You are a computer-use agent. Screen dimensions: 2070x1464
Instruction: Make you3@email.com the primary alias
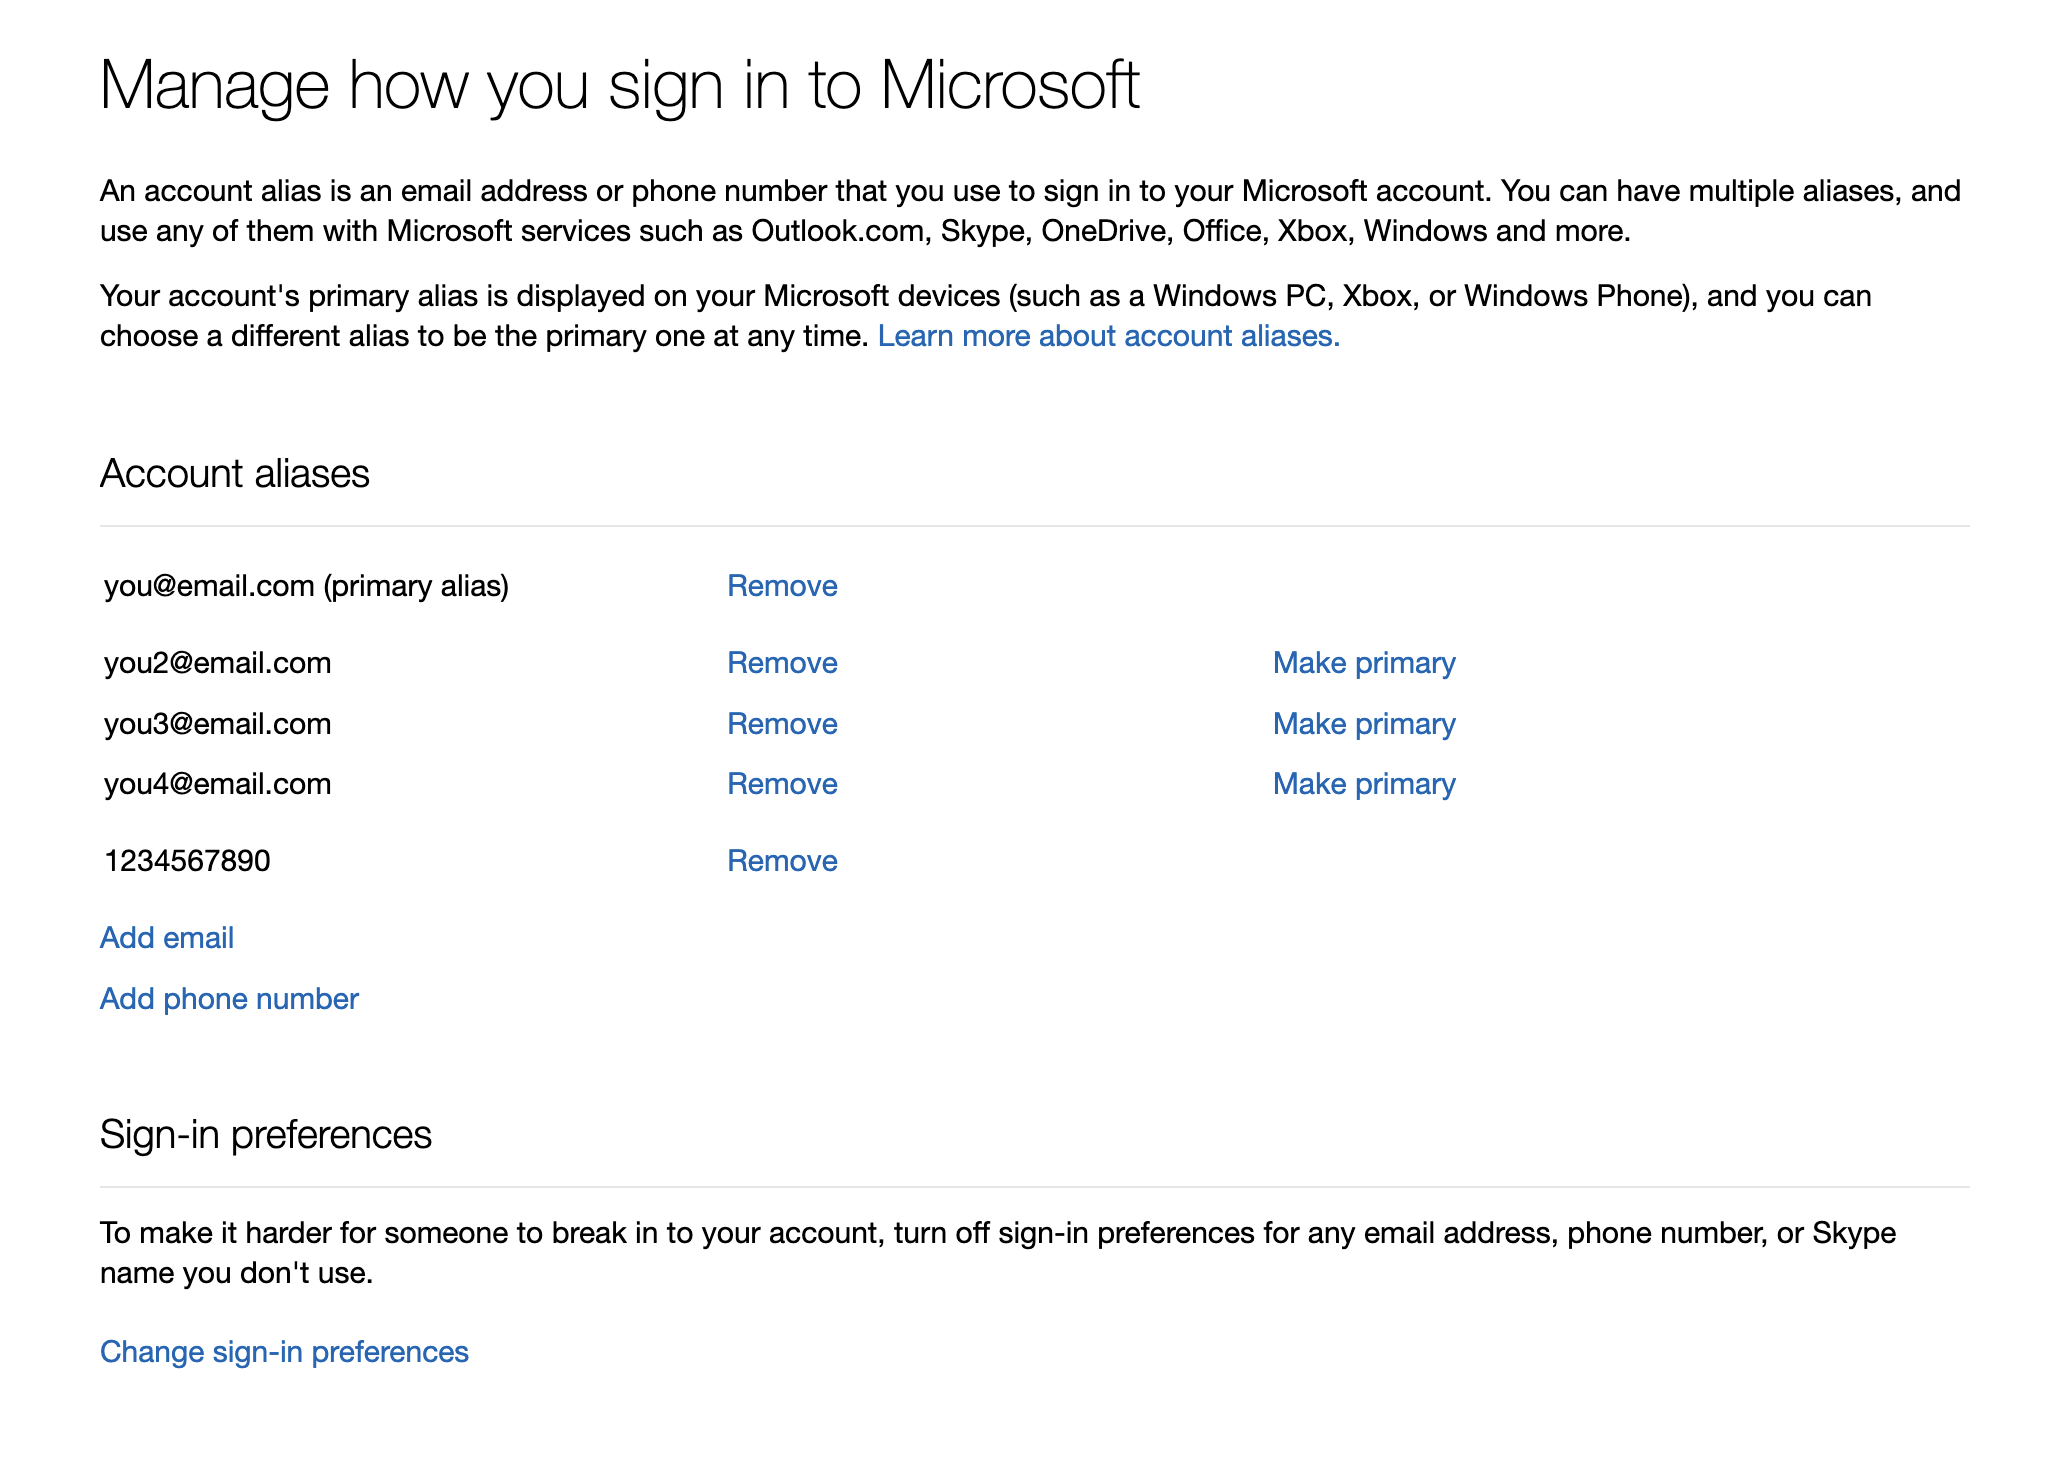[x=1364, y=724]
